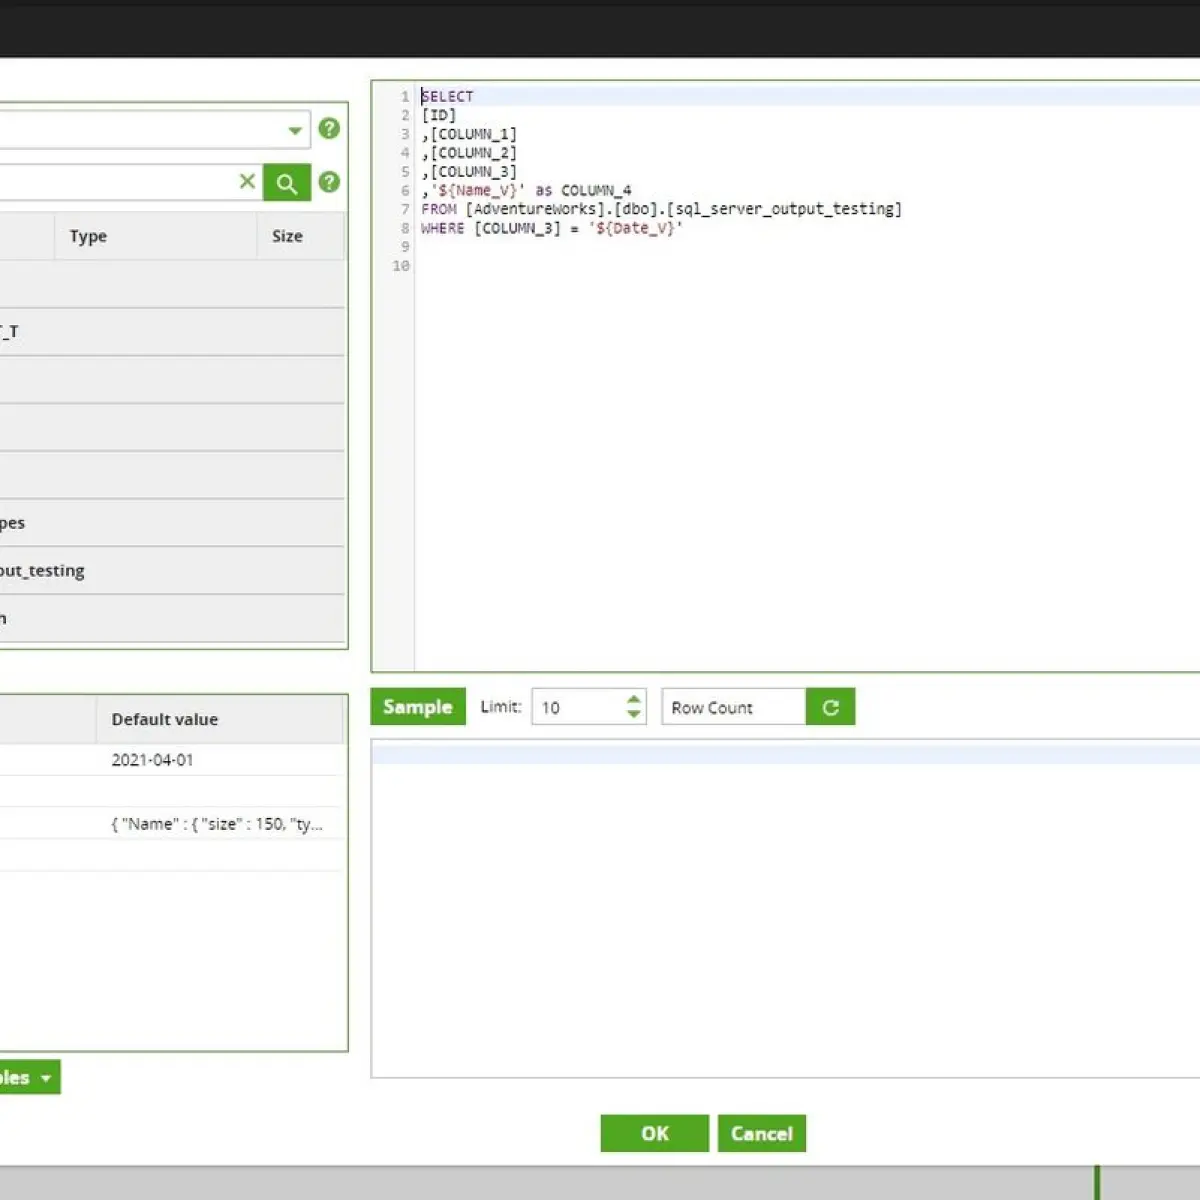
Task: Click the Sample button
Action: coord(418,707)
